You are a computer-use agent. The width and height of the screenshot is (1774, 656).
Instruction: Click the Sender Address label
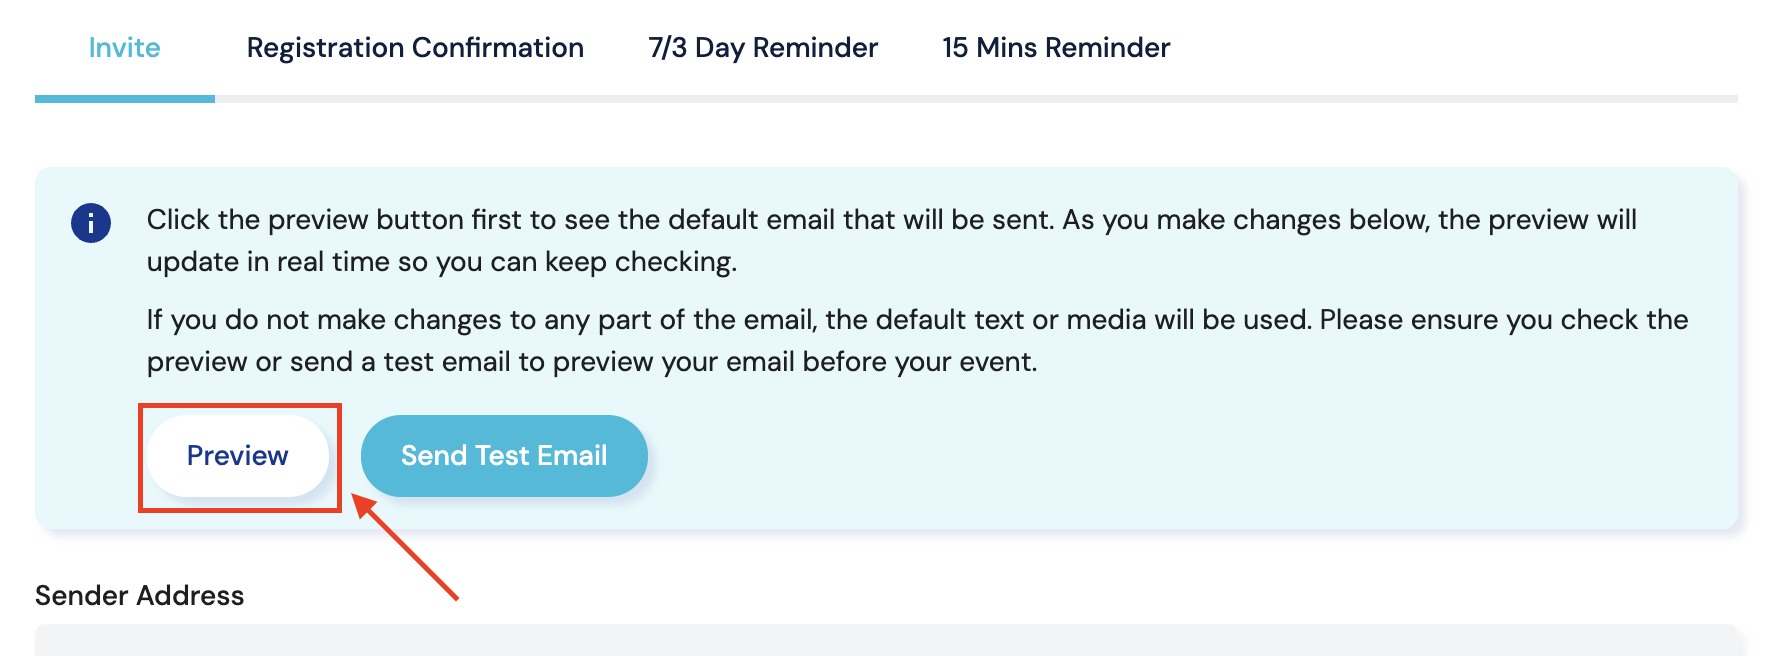pyautogui.click(x=140, y=596)
